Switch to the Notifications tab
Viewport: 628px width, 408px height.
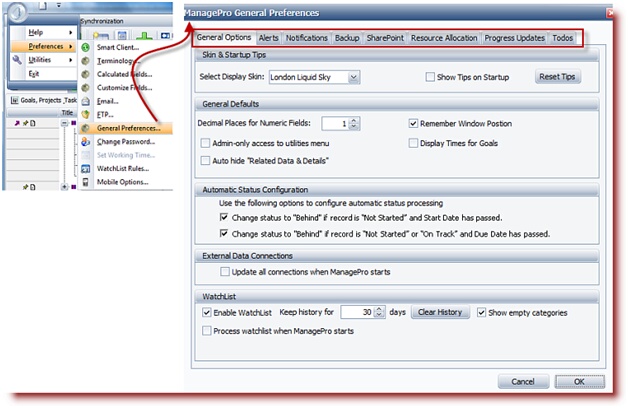click(x=307, y=38)
